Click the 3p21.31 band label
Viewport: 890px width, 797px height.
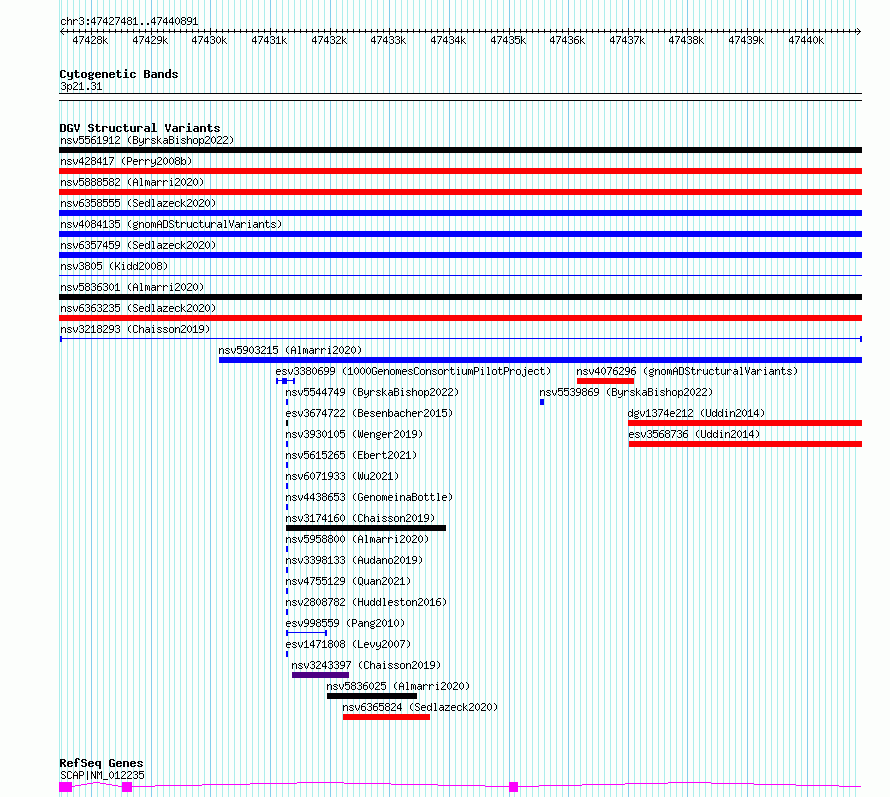(81, 86)
